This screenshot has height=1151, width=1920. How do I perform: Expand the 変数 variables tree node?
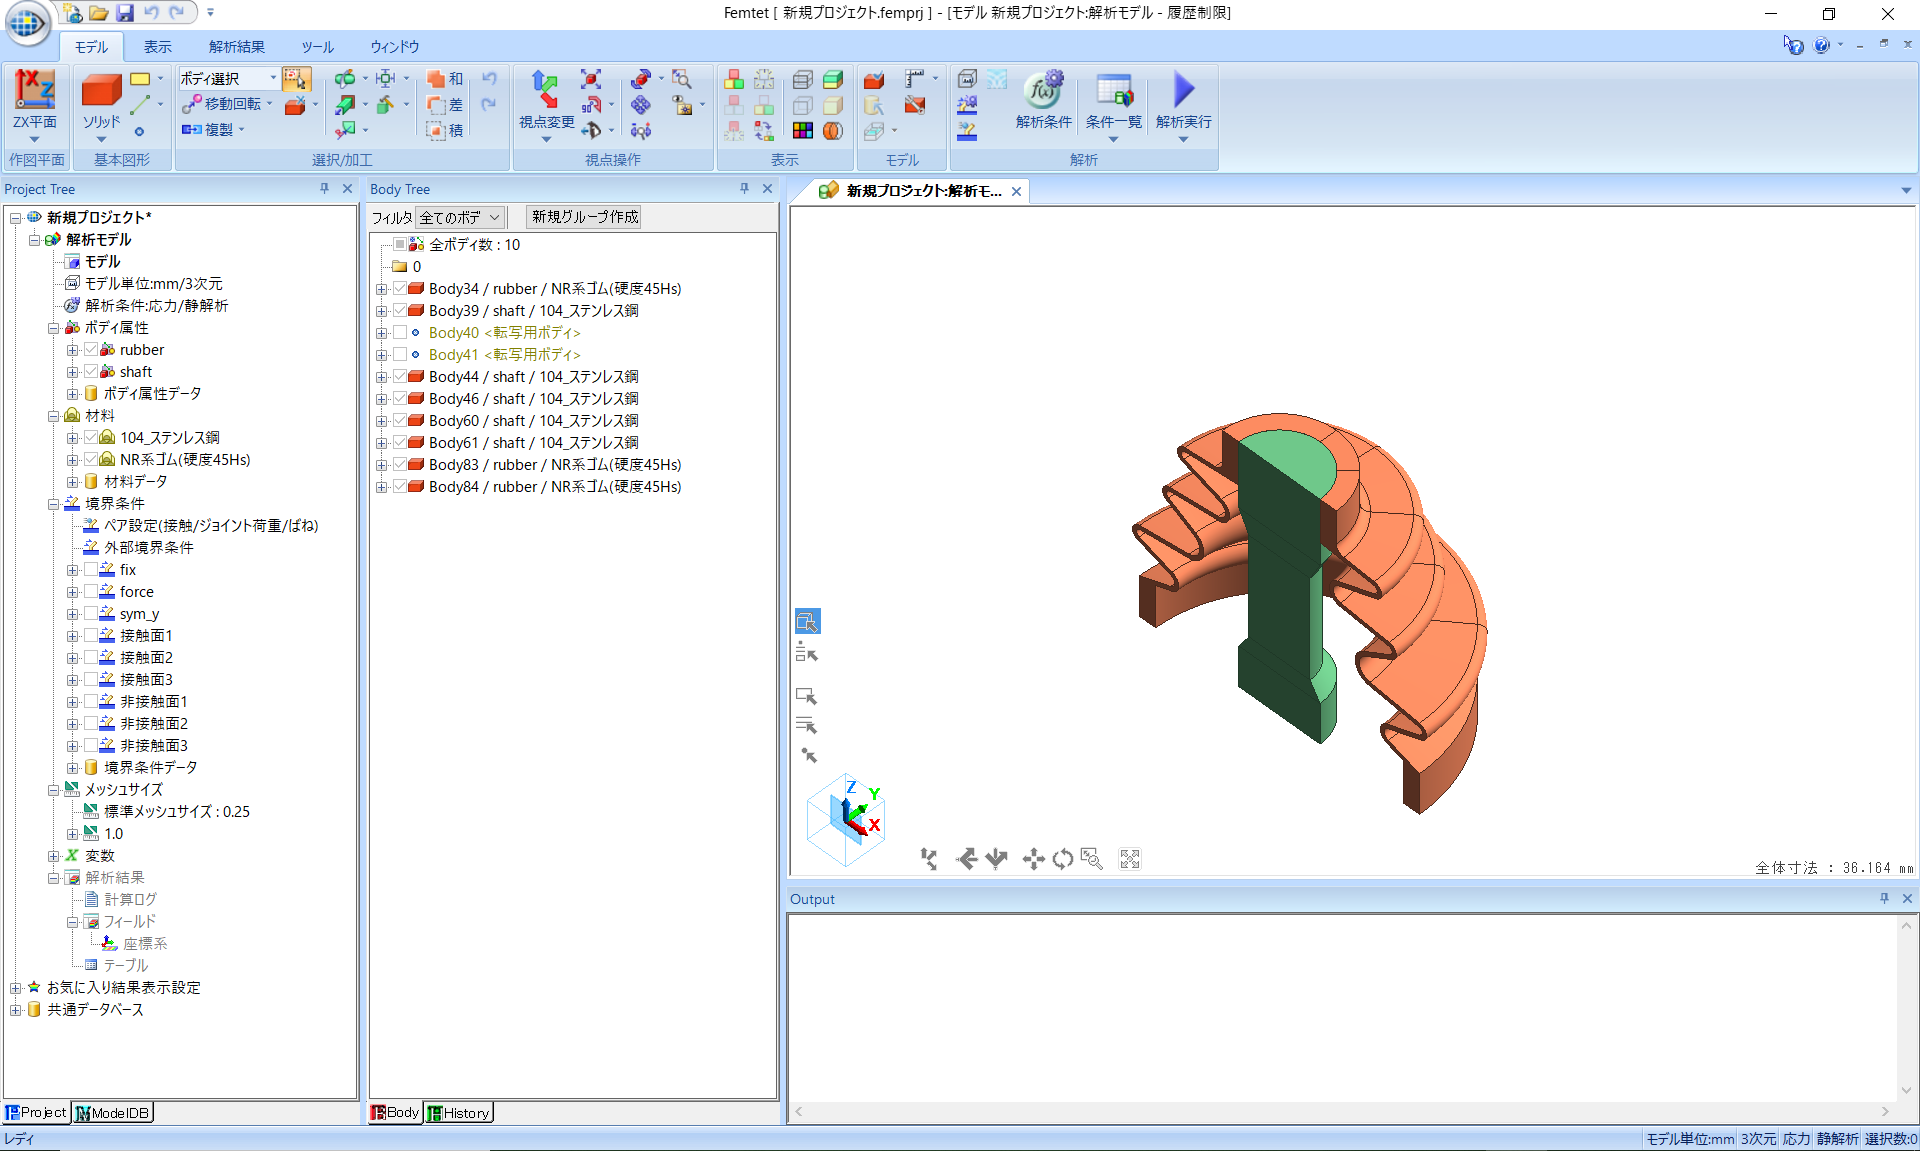click(x=54, y=856)
